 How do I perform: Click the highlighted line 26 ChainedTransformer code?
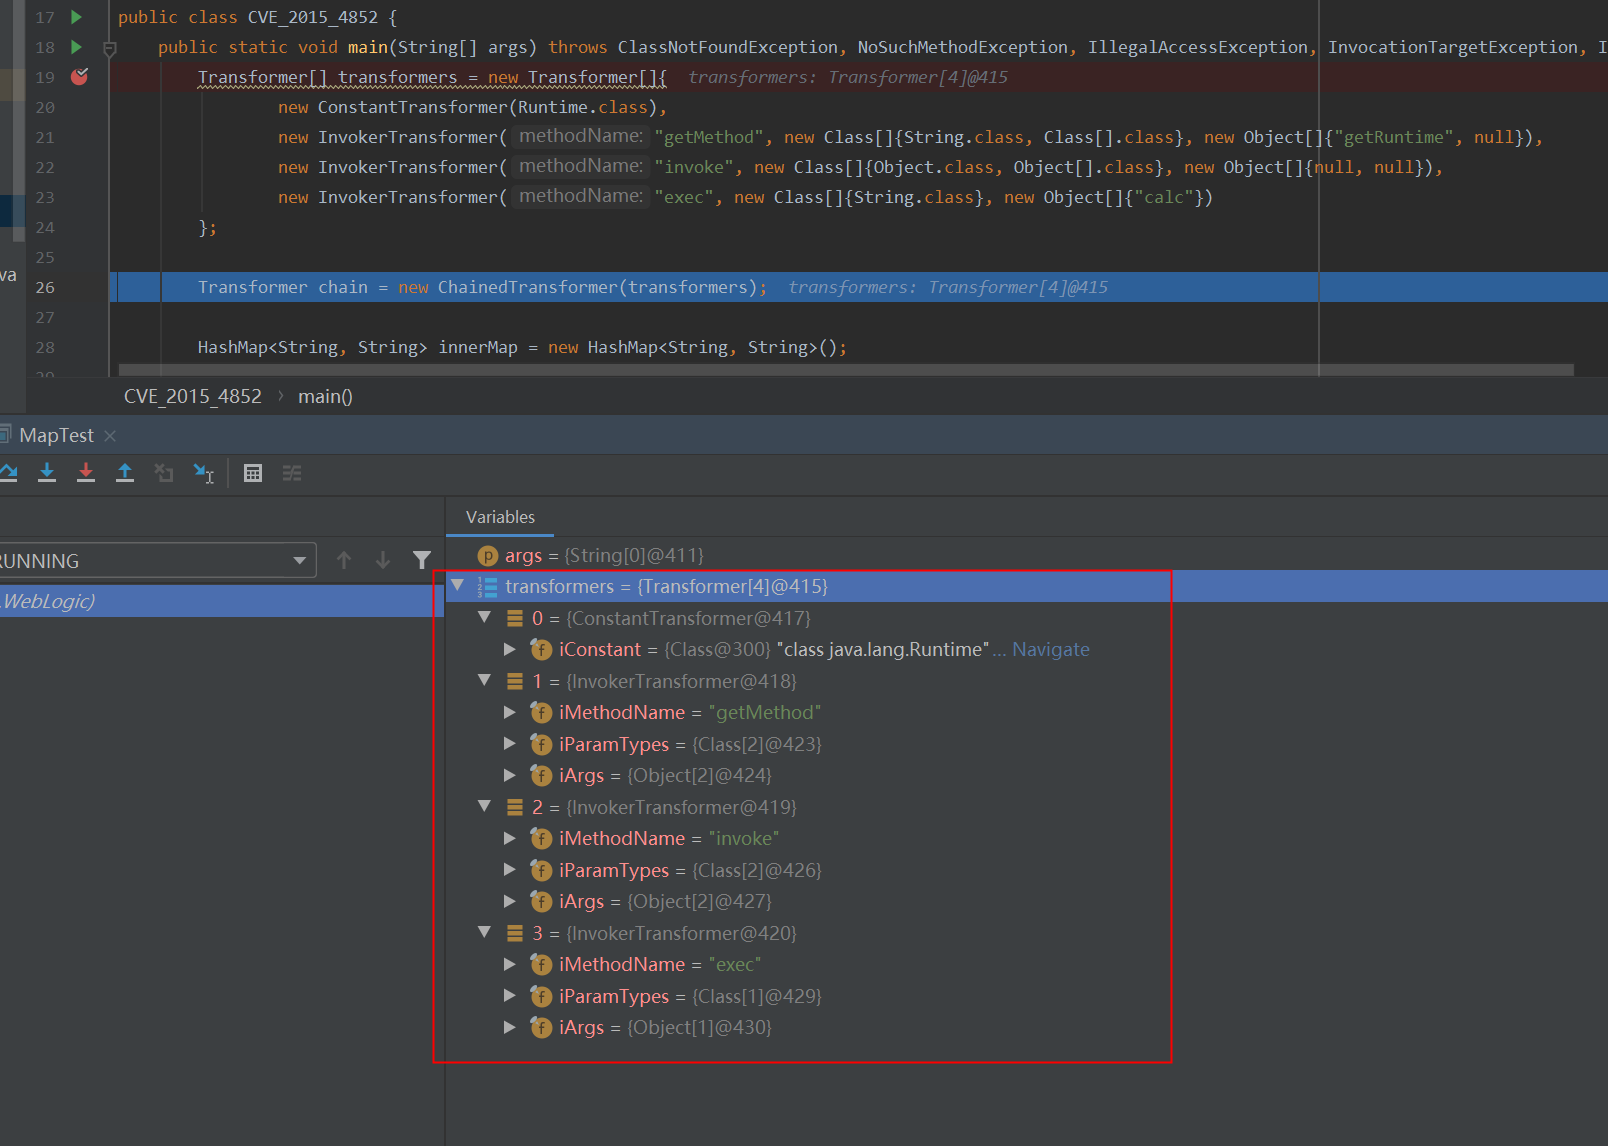[x=482, y=287]
